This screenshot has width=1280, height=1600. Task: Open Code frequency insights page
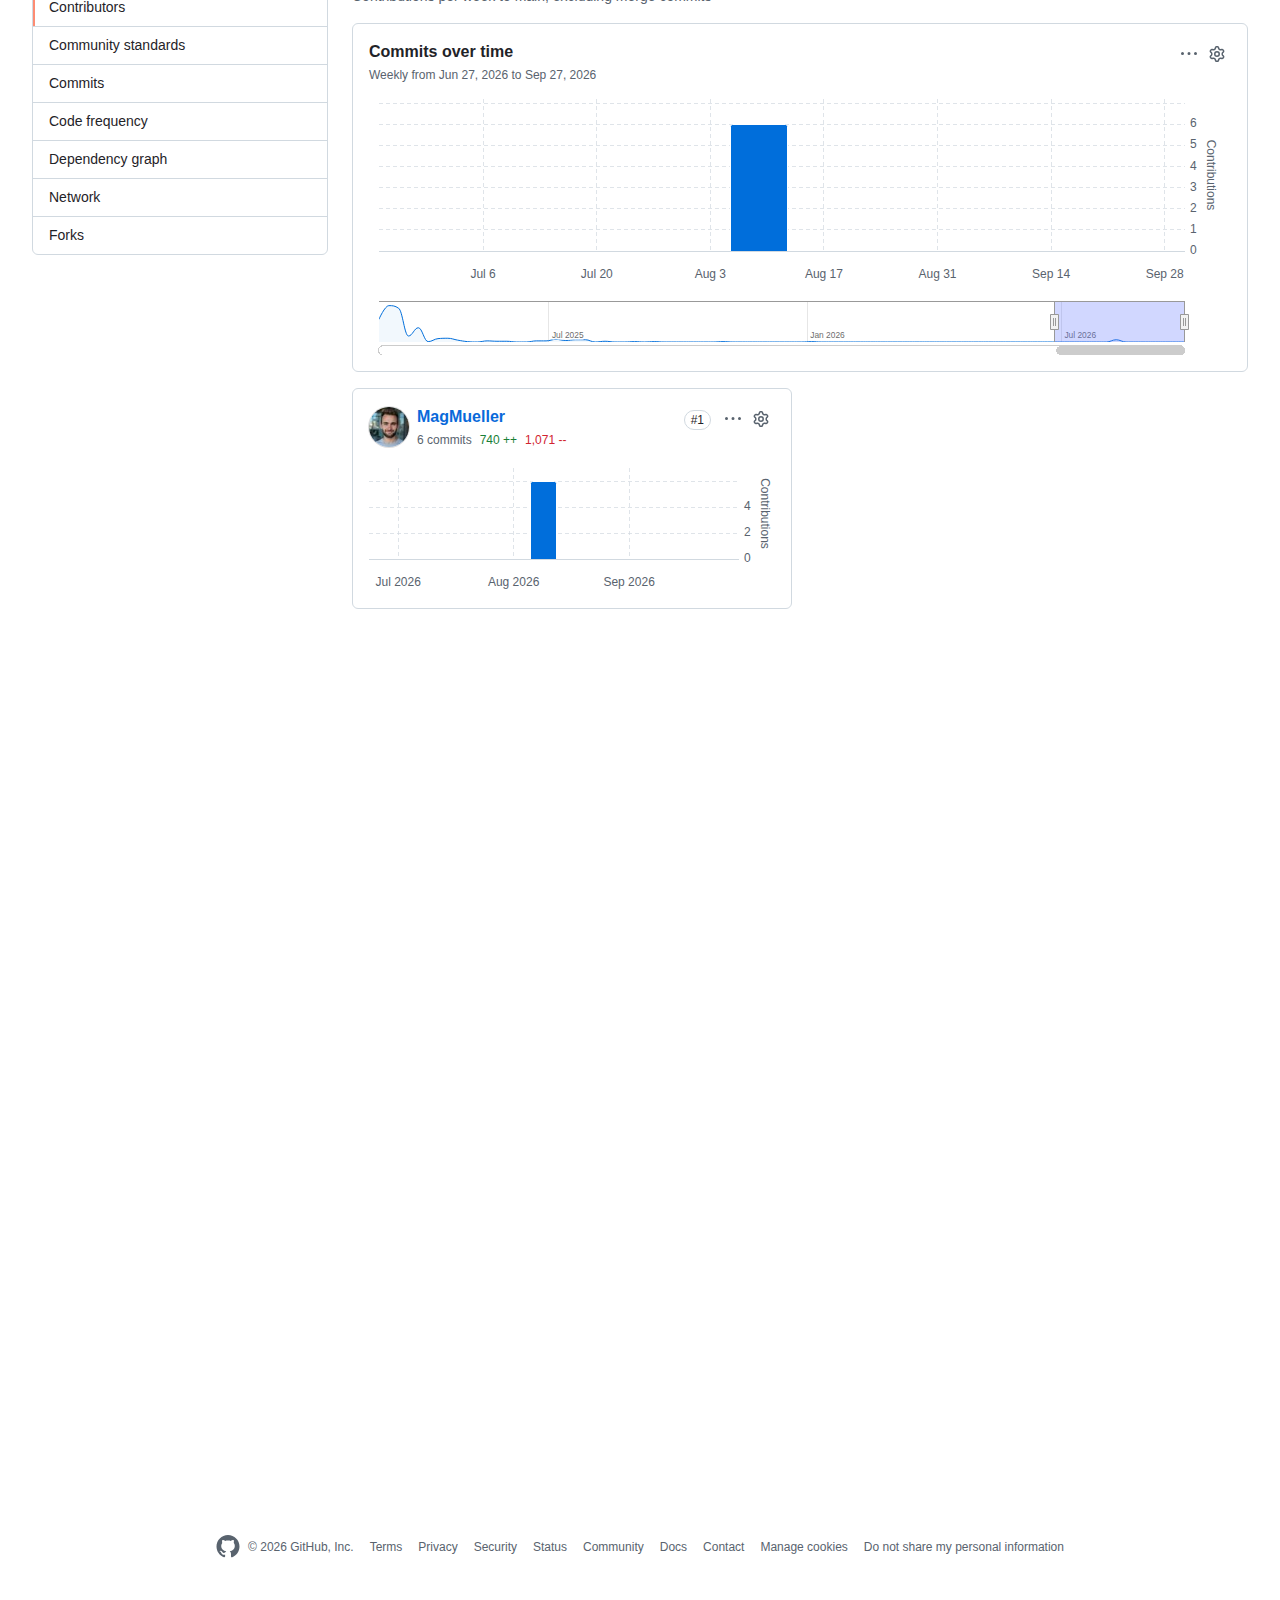coord(180,122)
